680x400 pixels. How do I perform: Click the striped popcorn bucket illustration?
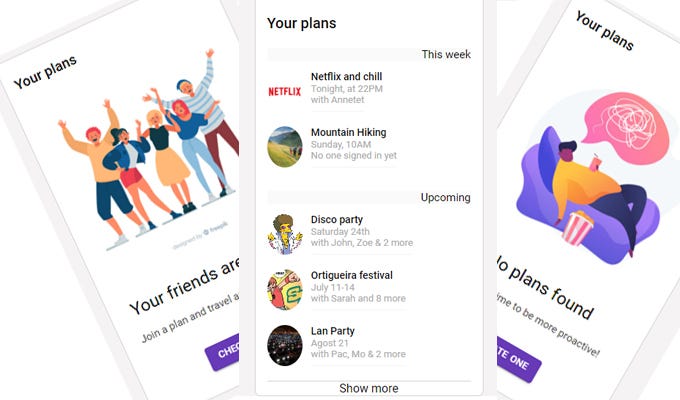click(577, 228)
